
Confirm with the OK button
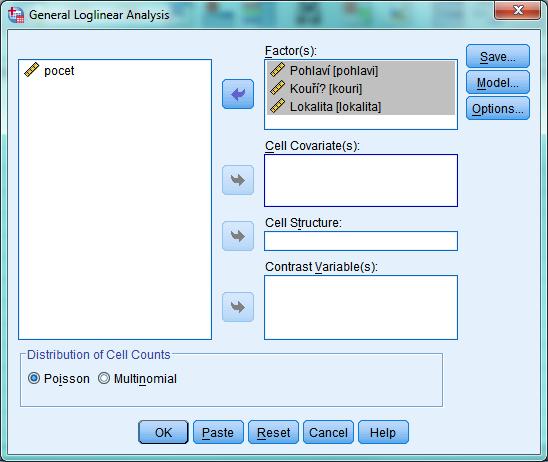click(163, 432)
